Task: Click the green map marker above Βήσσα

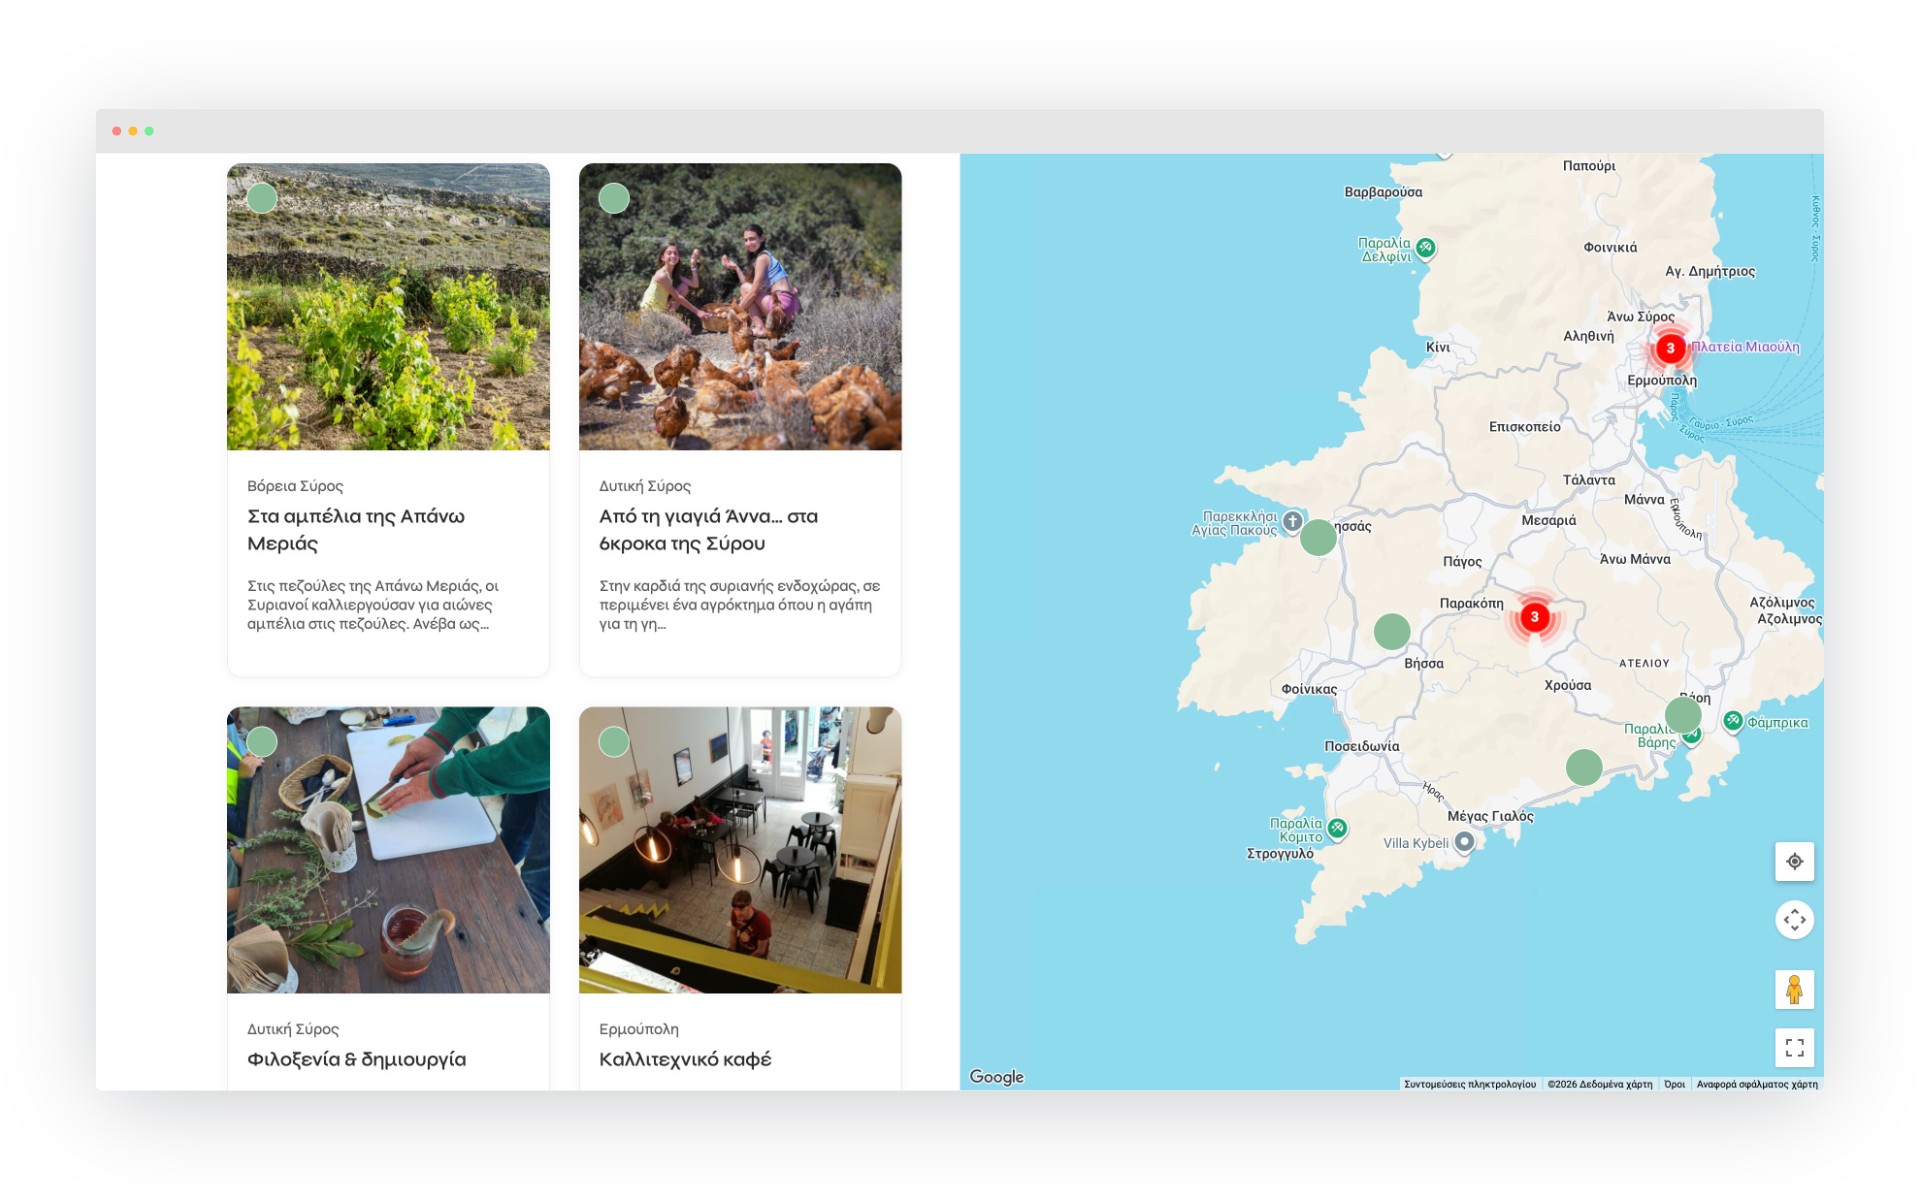Action: point(1391,631)
